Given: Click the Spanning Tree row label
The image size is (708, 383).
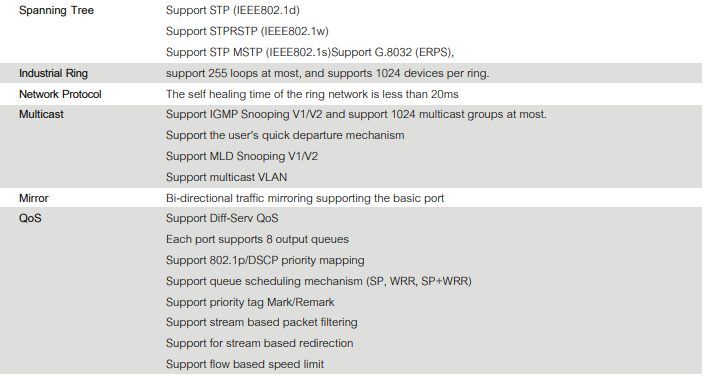Looking at the screenshot, I should 56,10.
